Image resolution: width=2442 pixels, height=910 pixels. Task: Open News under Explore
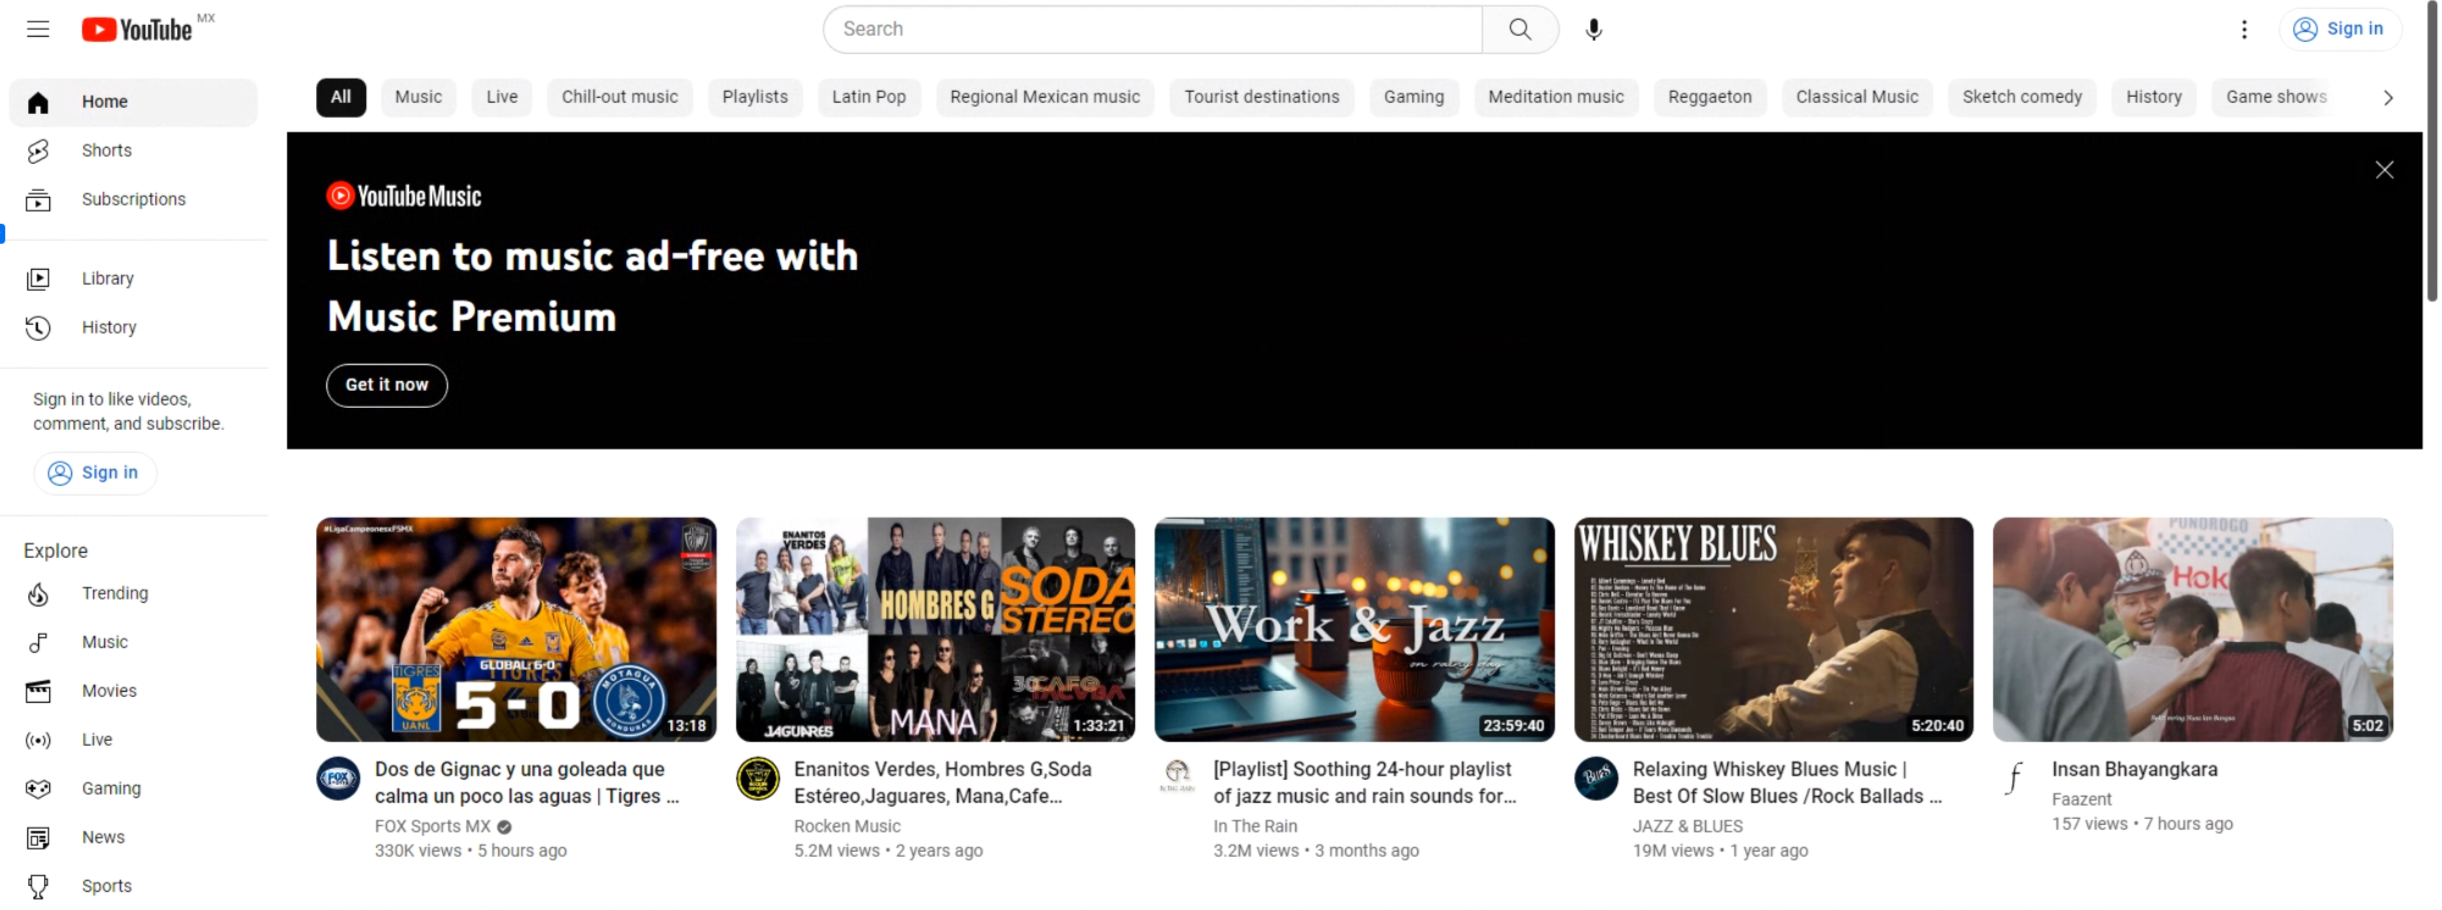133,837
